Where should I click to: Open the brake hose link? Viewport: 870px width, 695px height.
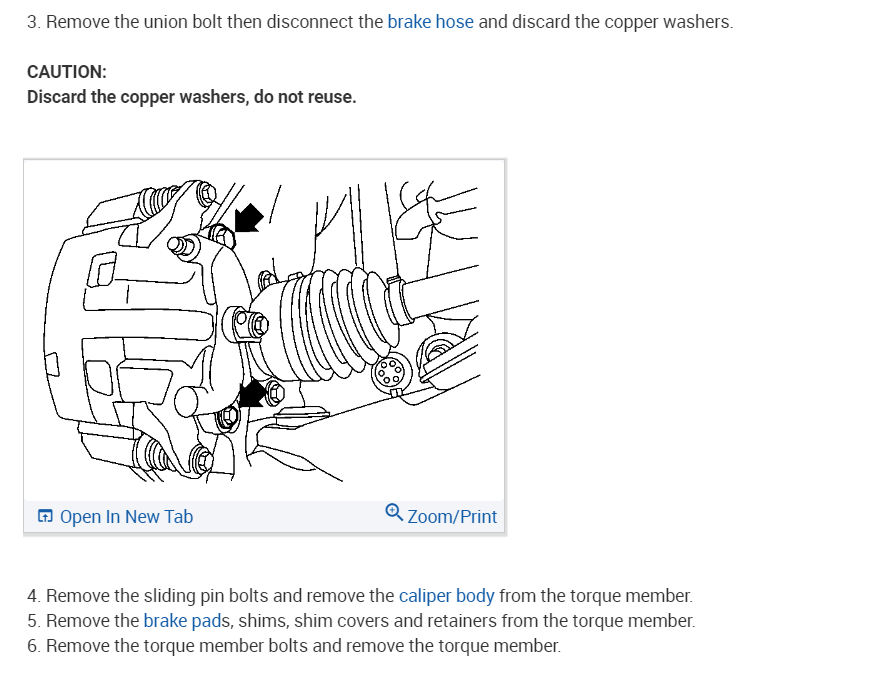(430, 22)
